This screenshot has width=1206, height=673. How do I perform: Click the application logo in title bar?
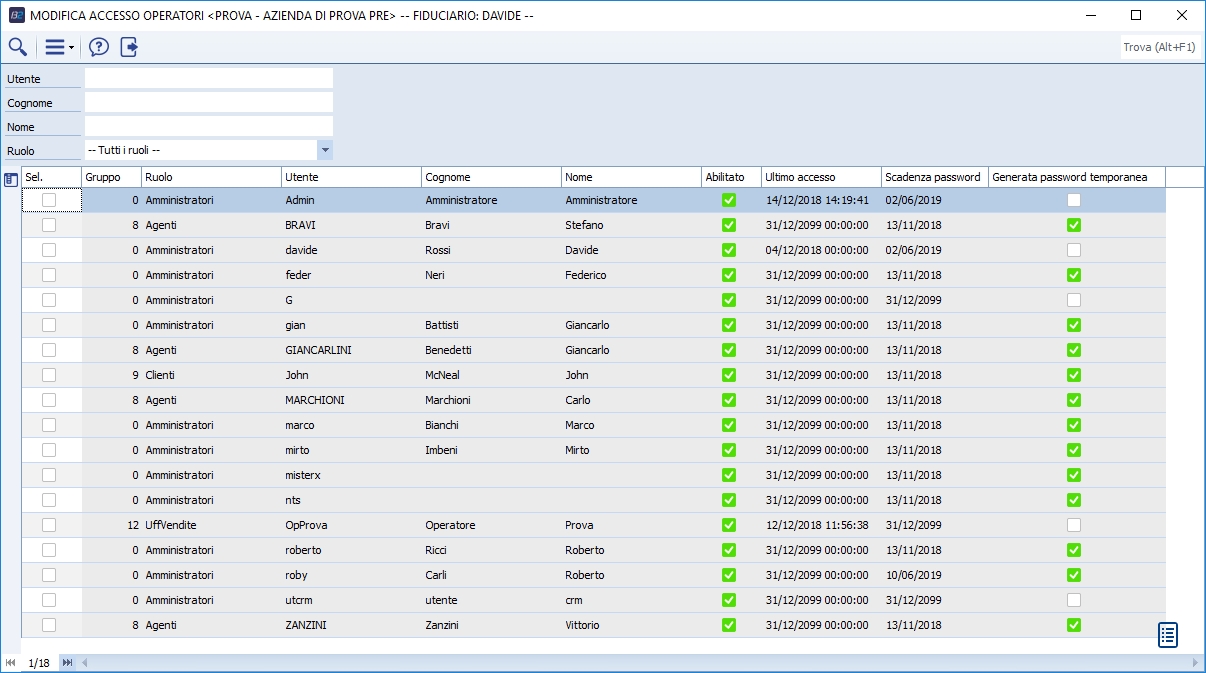(16, 15)
